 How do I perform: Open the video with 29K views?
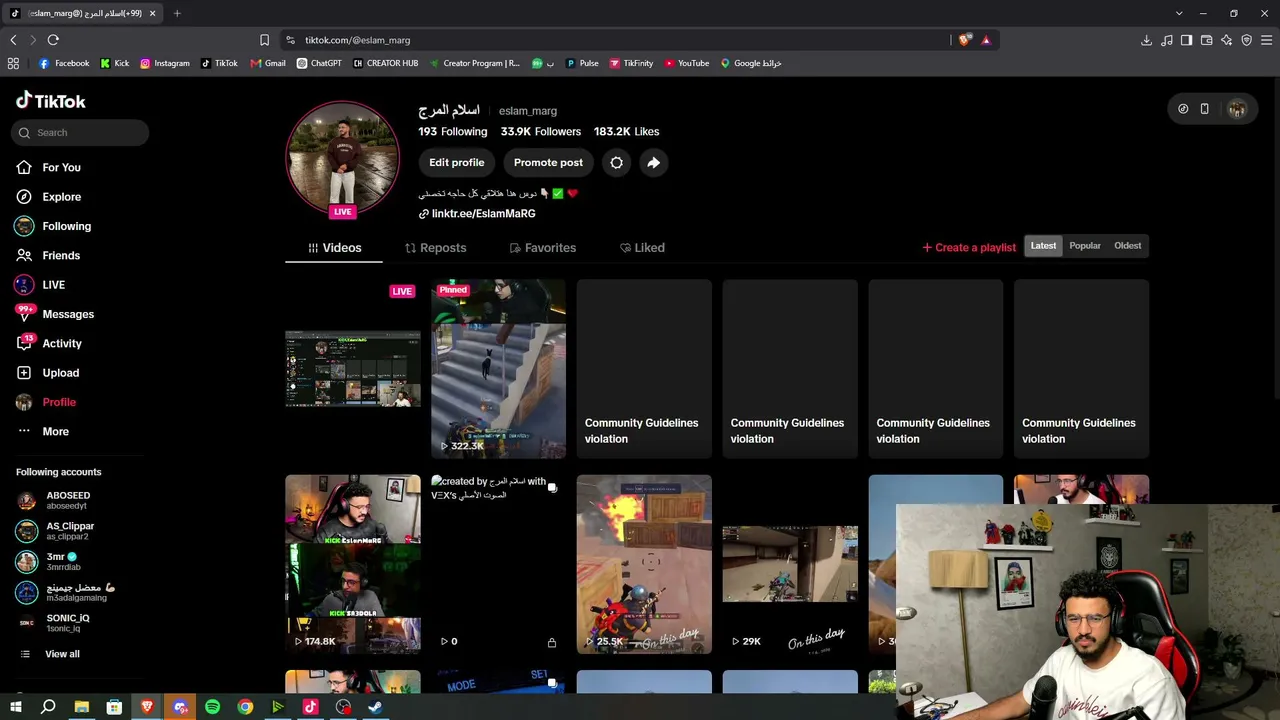click(790, 564)
